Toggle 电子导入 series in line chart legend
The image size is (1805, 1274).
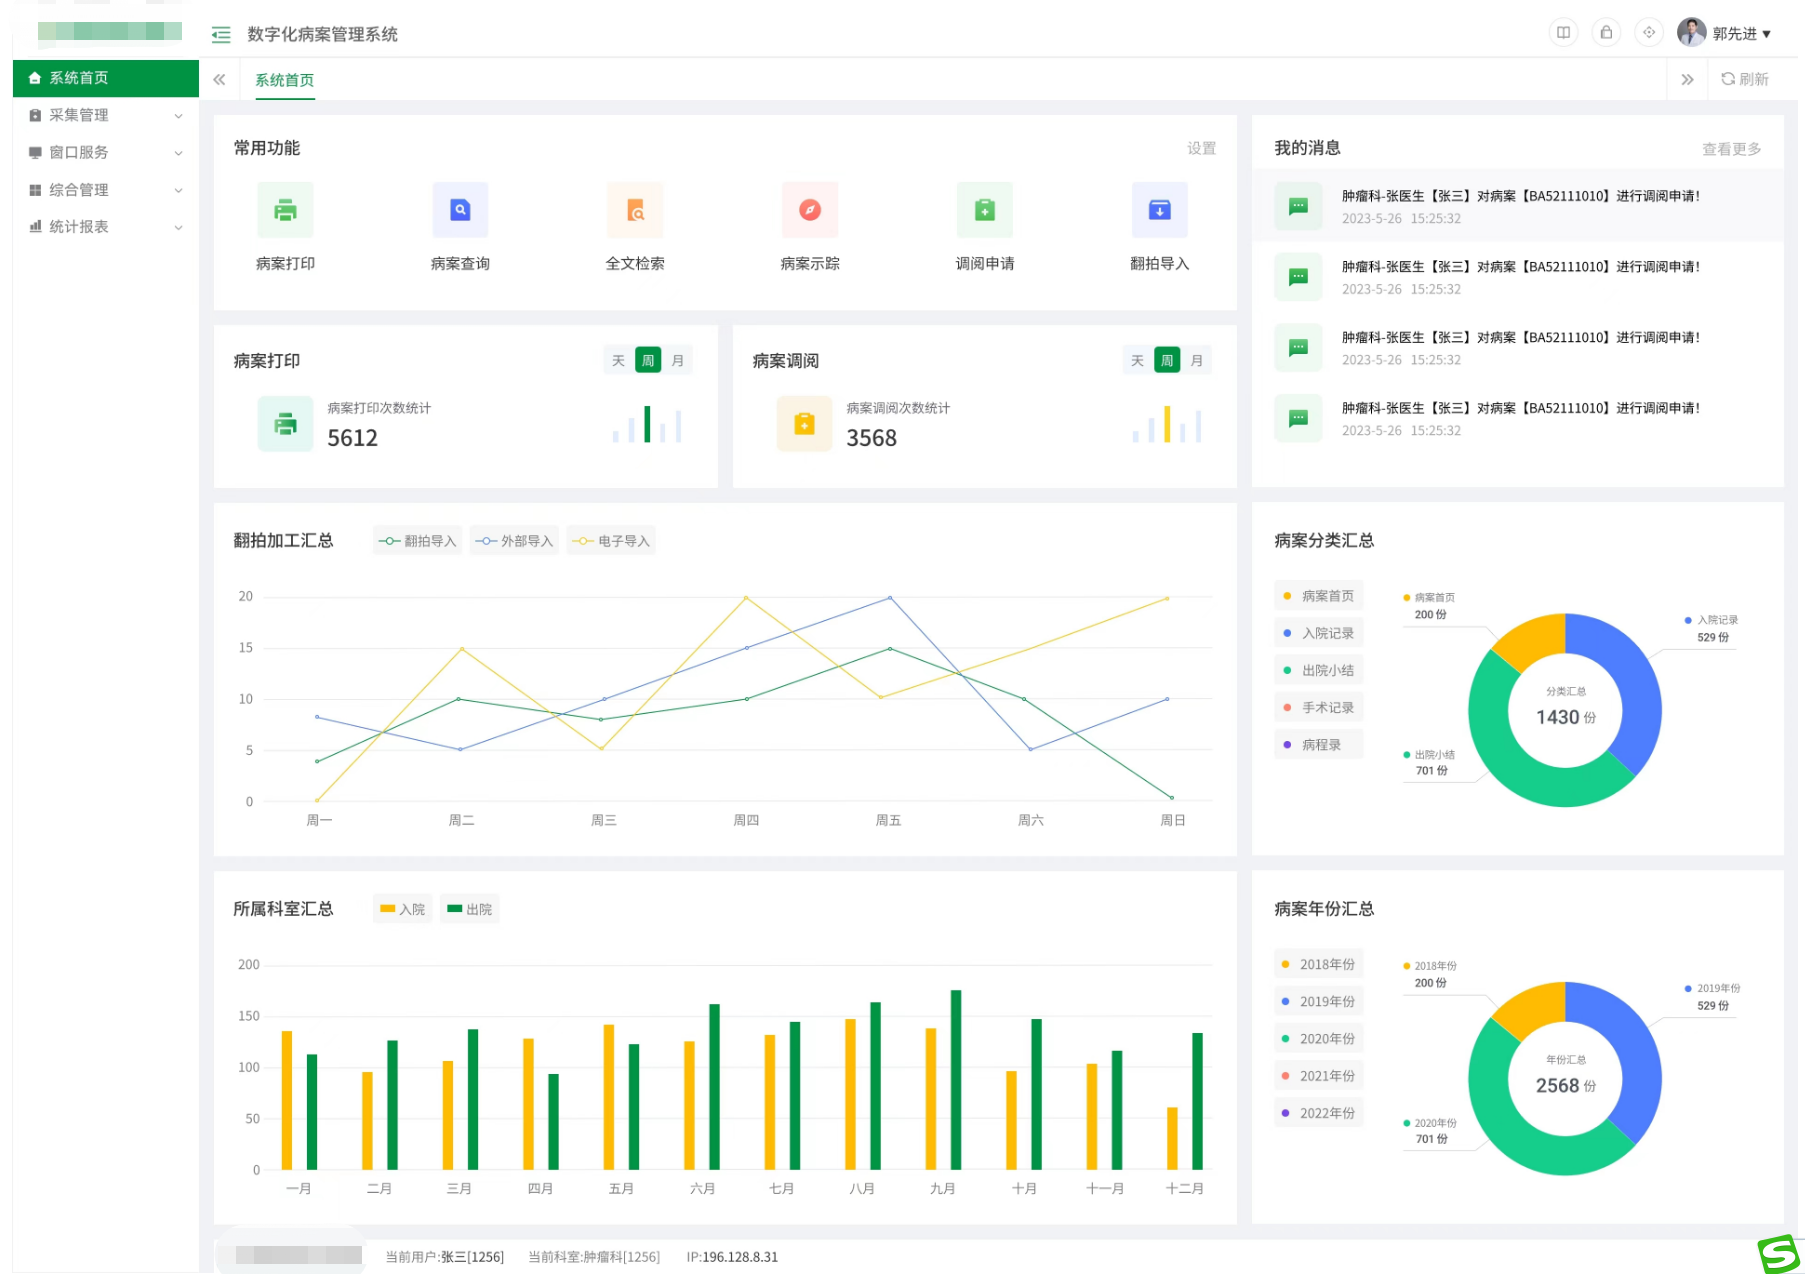point(611,541)
